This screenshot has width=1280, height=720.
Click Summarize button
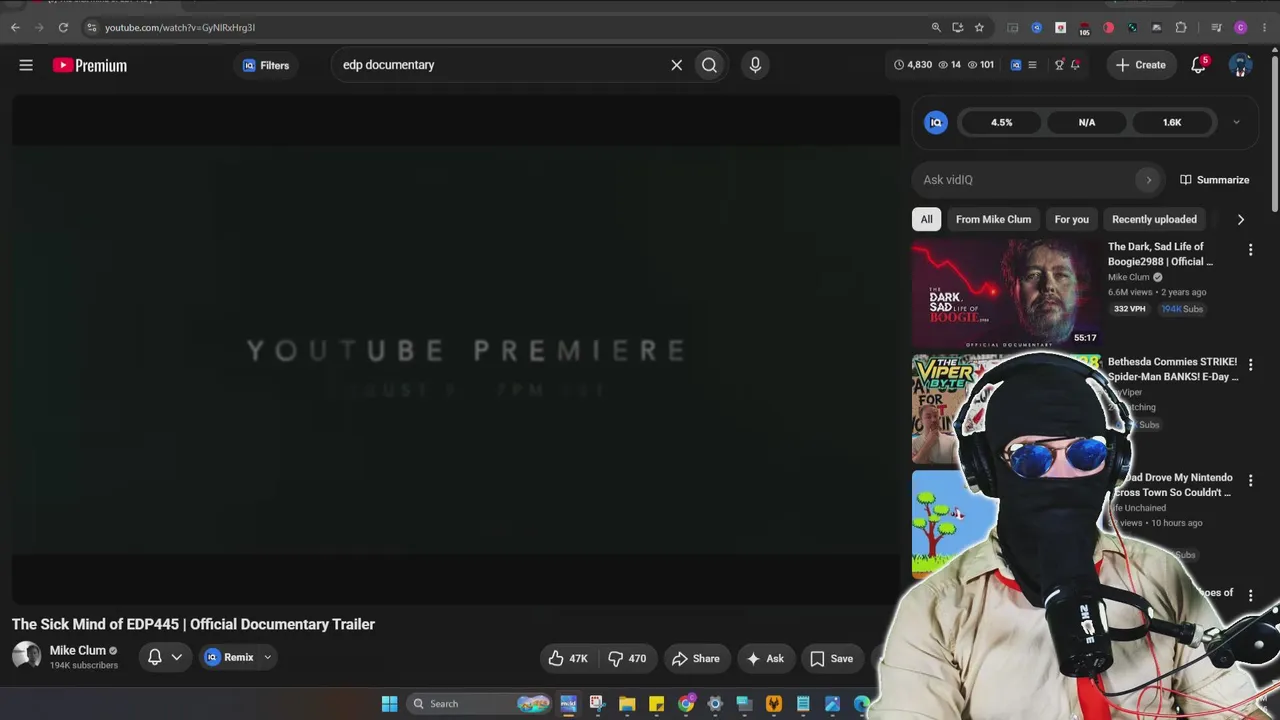[1215, 180]
